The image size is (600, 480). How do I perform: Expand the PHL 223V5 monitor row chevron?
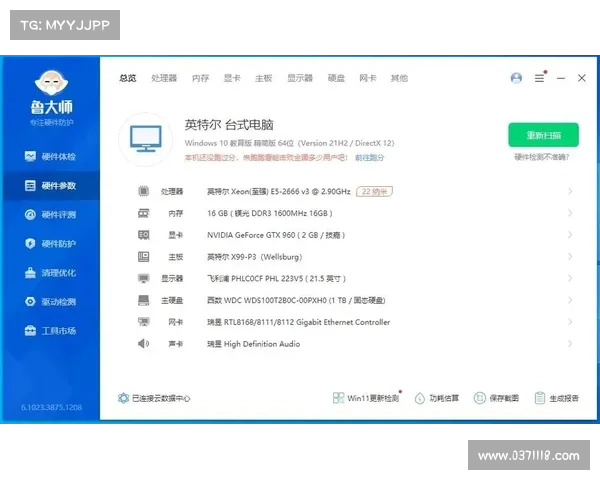570,278
